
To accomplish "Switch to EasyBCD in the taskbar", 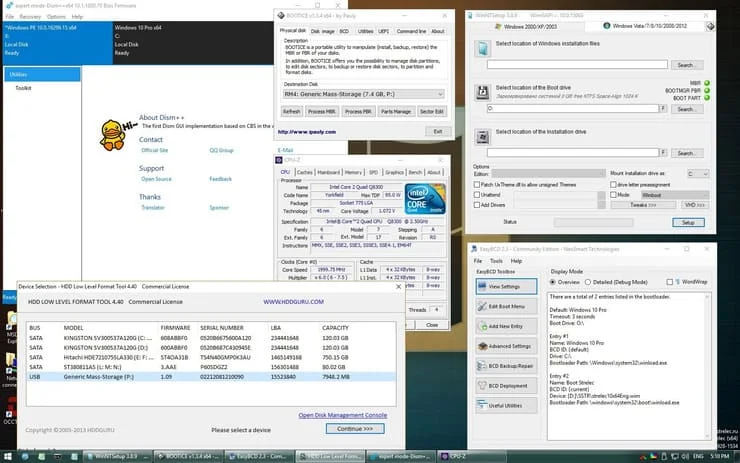I will pos(259,456).
